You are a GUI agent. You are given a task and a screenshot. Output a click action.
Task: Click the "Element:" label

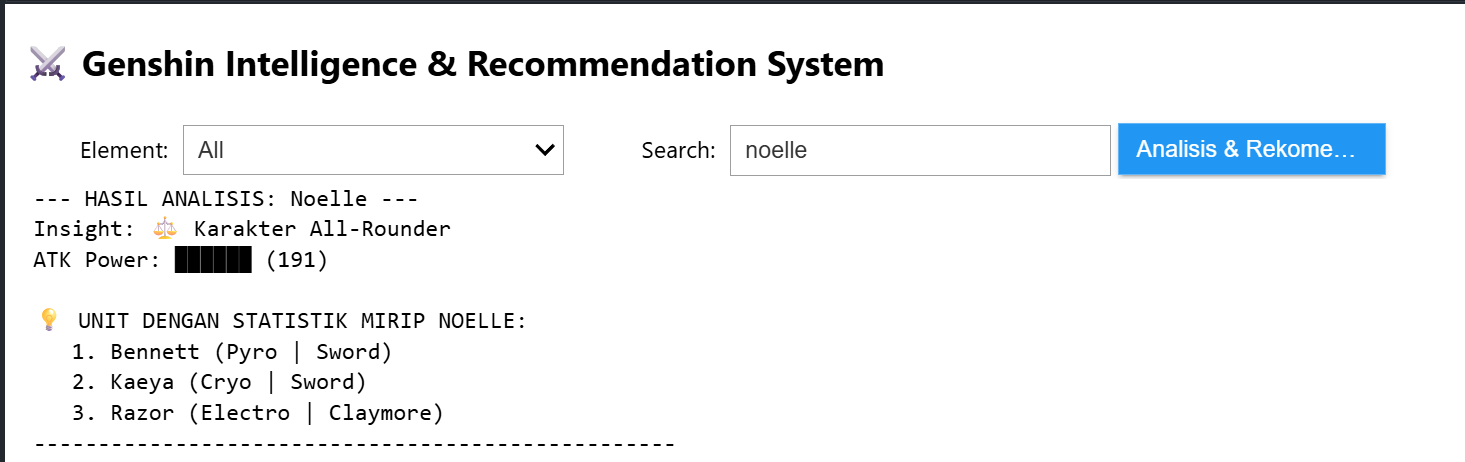[124, 150]
